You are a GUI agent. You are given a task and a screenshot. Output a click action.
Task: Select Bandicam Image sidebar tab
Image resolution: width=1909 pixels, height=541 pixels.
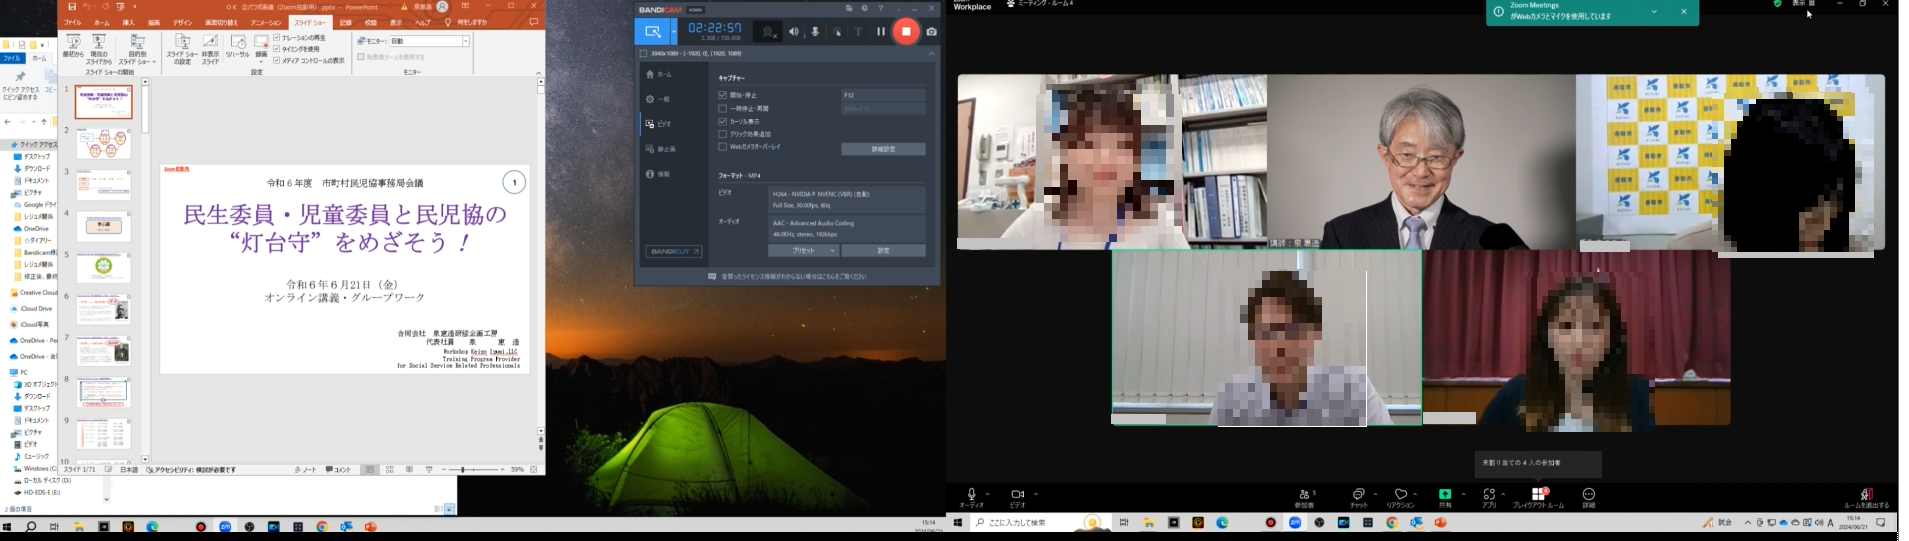(660, 149)
